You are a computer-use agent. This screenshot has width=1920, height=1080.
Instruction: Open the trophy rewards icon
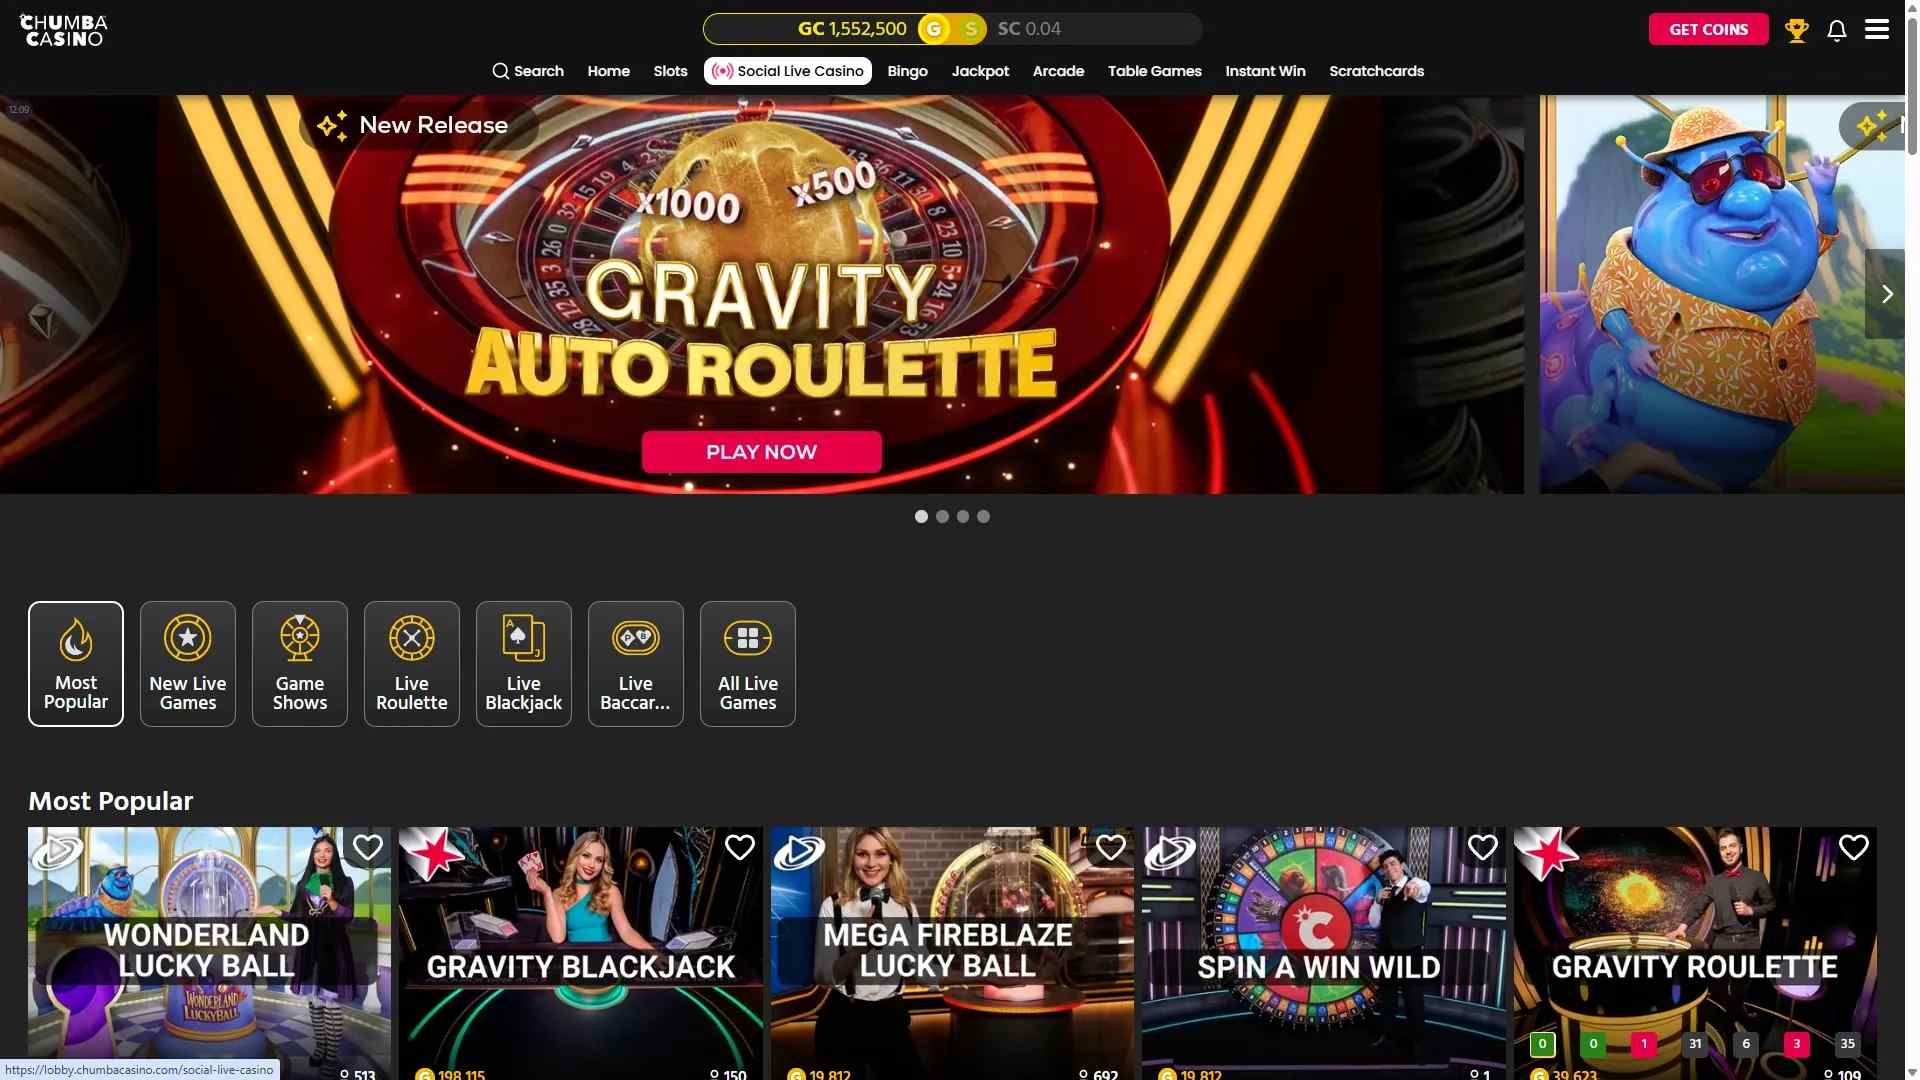coord(1797,30)
